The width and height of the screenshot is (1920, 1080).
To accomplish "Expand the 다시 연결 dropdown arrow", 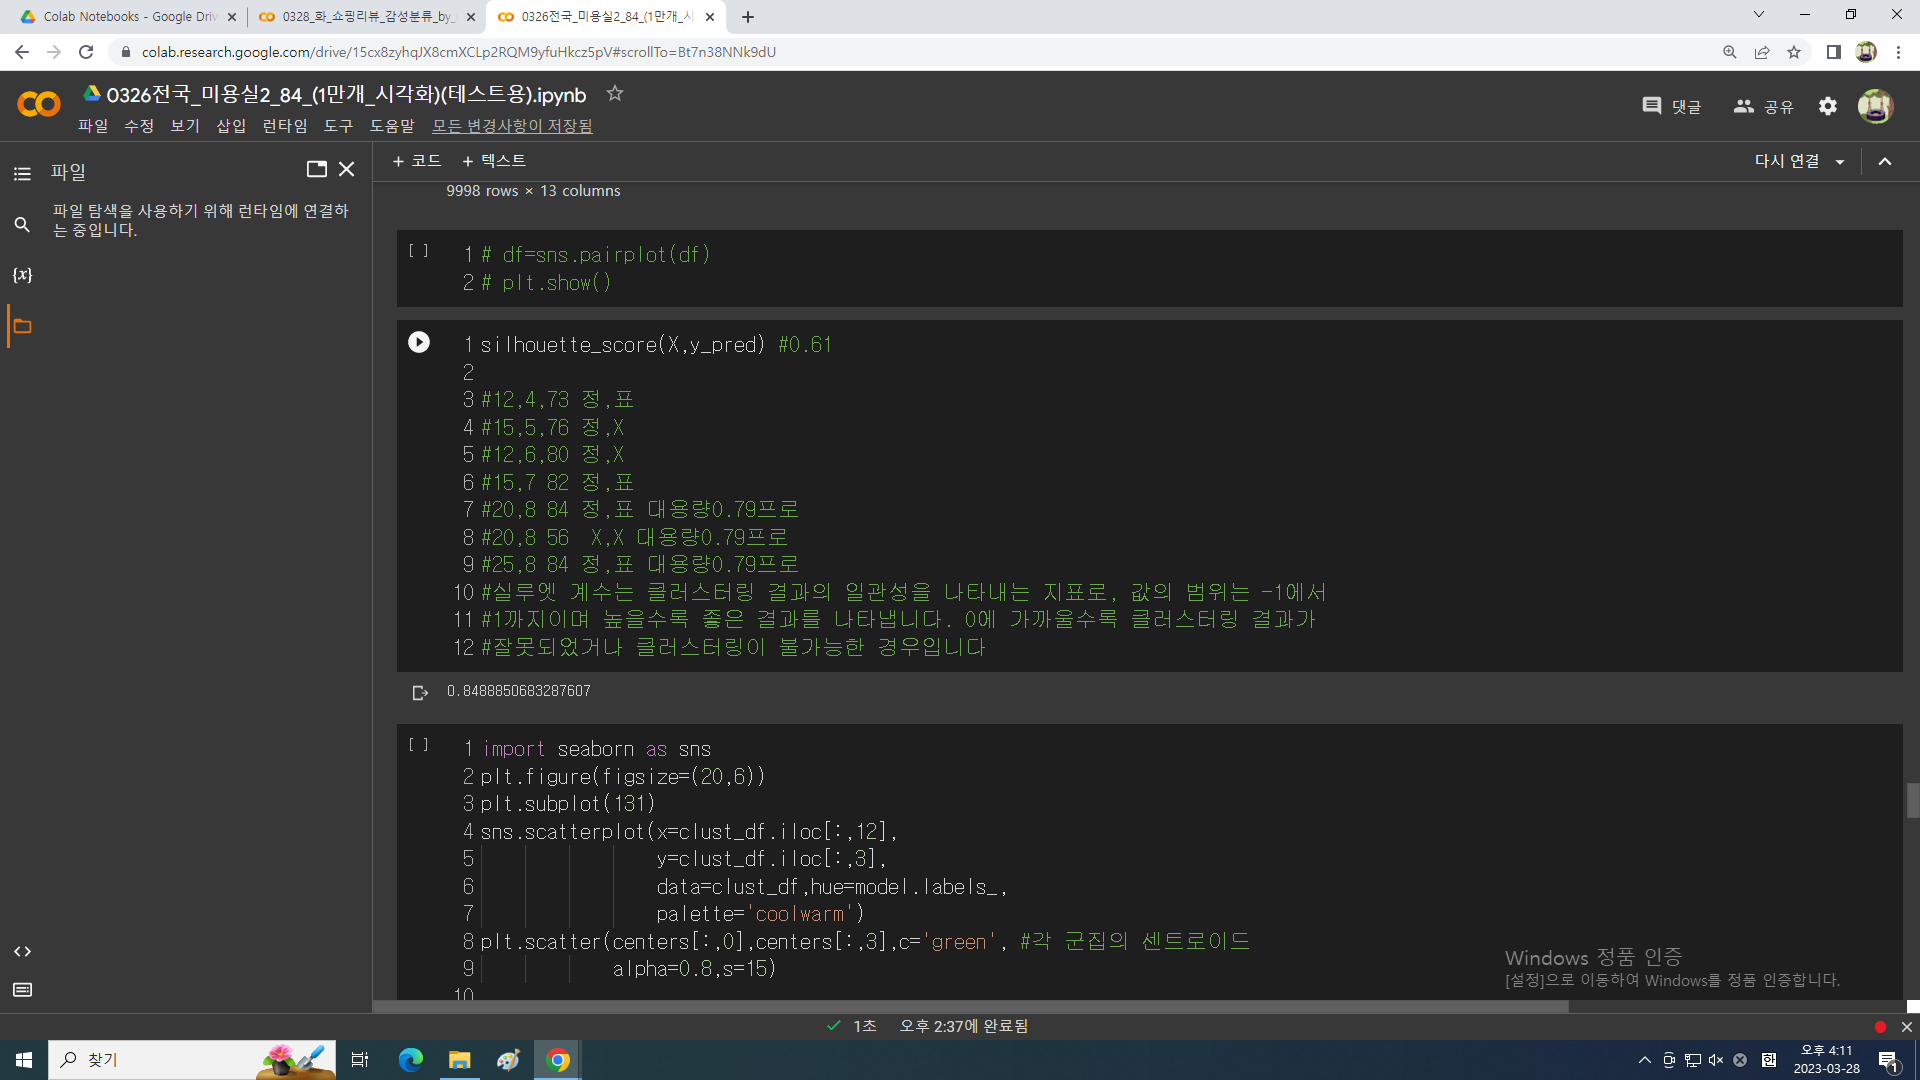I will 1840,162.
